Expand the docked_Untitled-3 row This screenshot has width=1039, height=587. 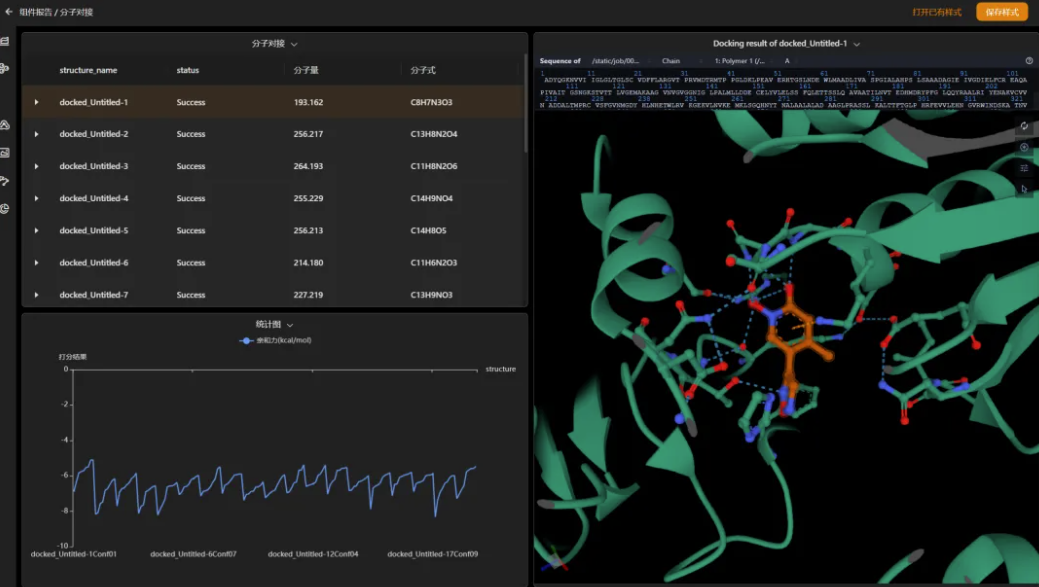pyautogui.click(x=36, y=166)
